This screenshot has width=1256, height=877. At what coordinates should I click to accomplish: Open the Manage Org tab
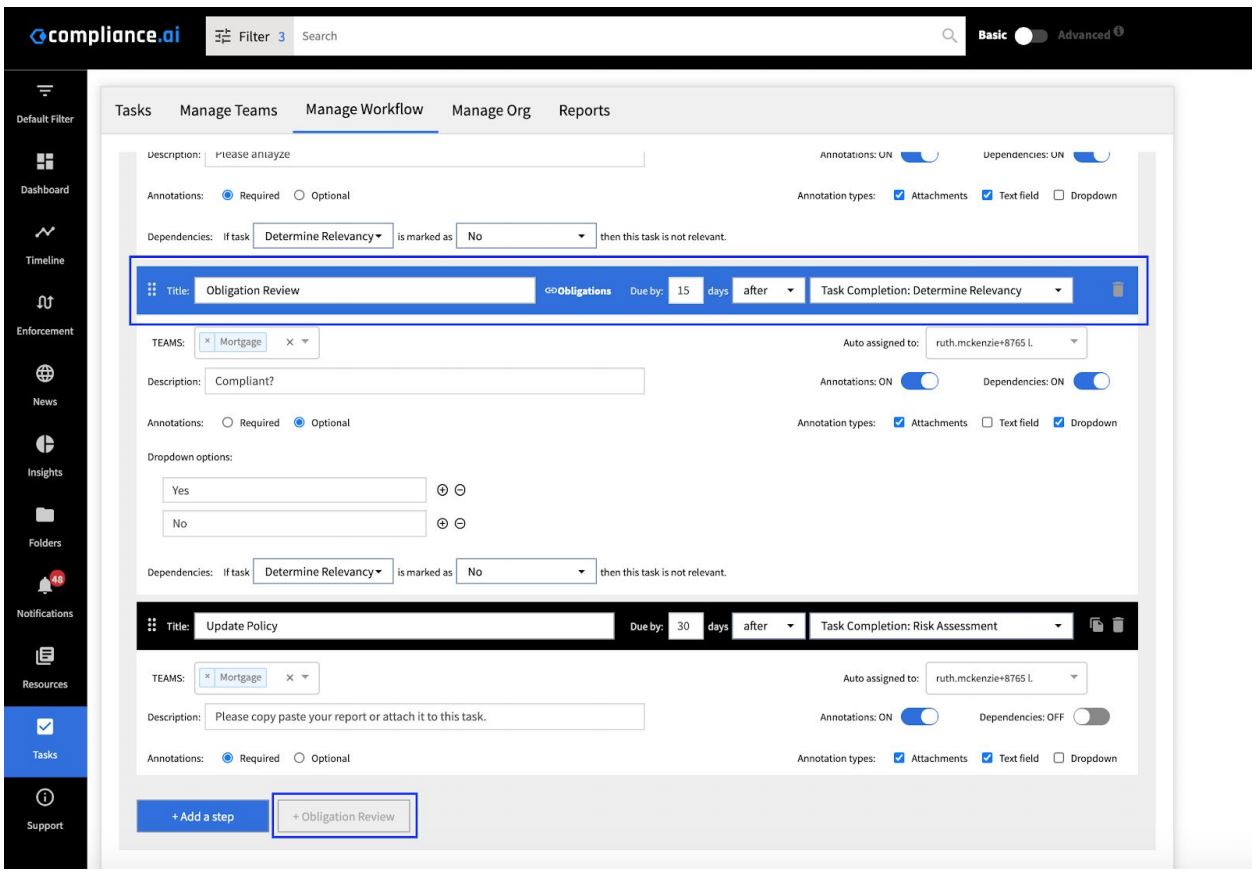tap(491, 110)
